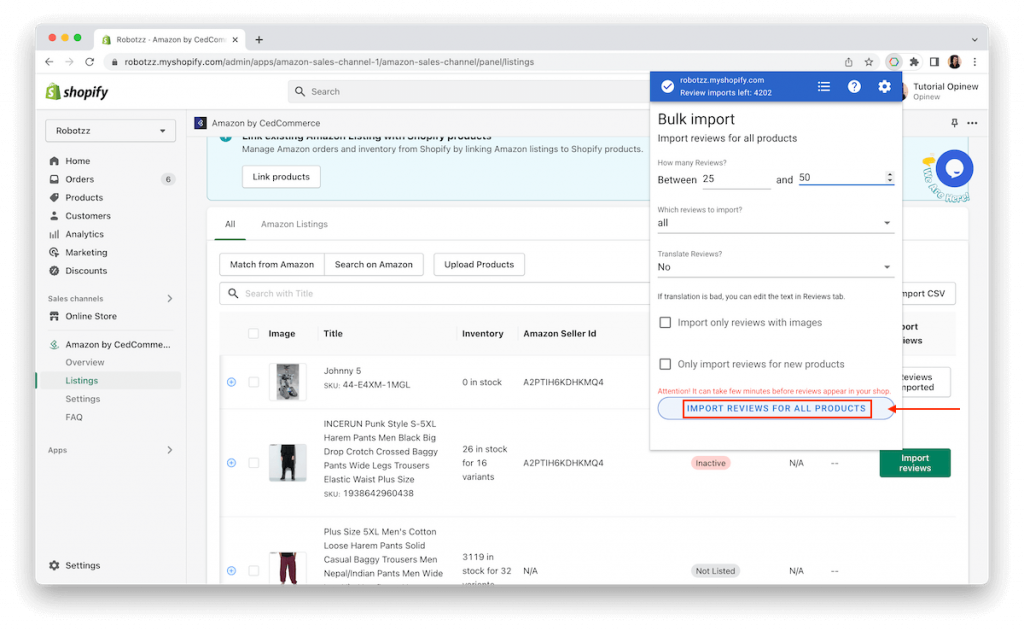Toggle select-all checkbox in table header
The image size is (1024, 631).
[253, 333]
